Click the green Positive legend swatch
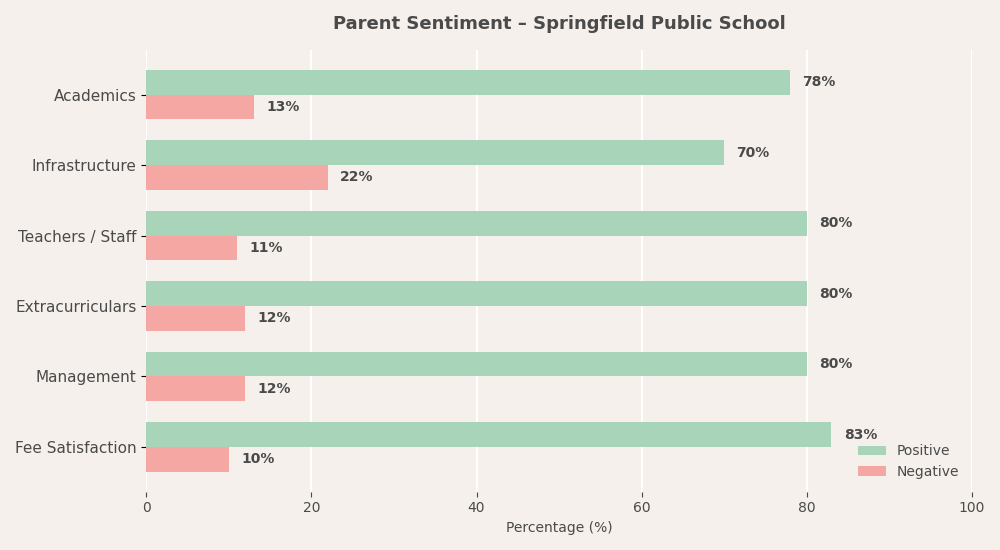Screen dimensions: 1000x550 [872, 450]
